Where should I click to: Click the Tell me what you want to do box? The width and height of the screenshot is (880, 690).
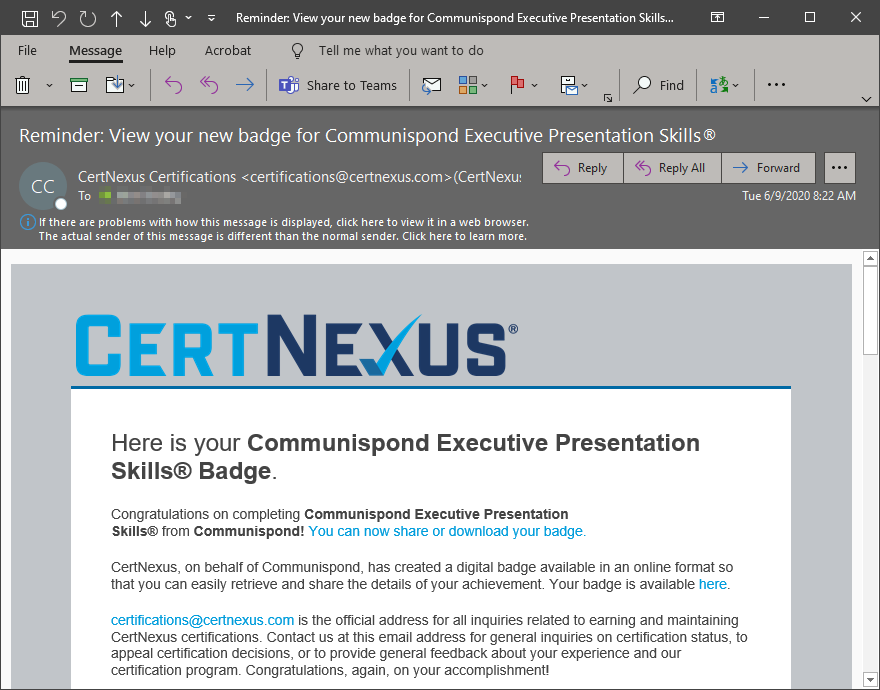pos(401,51)
